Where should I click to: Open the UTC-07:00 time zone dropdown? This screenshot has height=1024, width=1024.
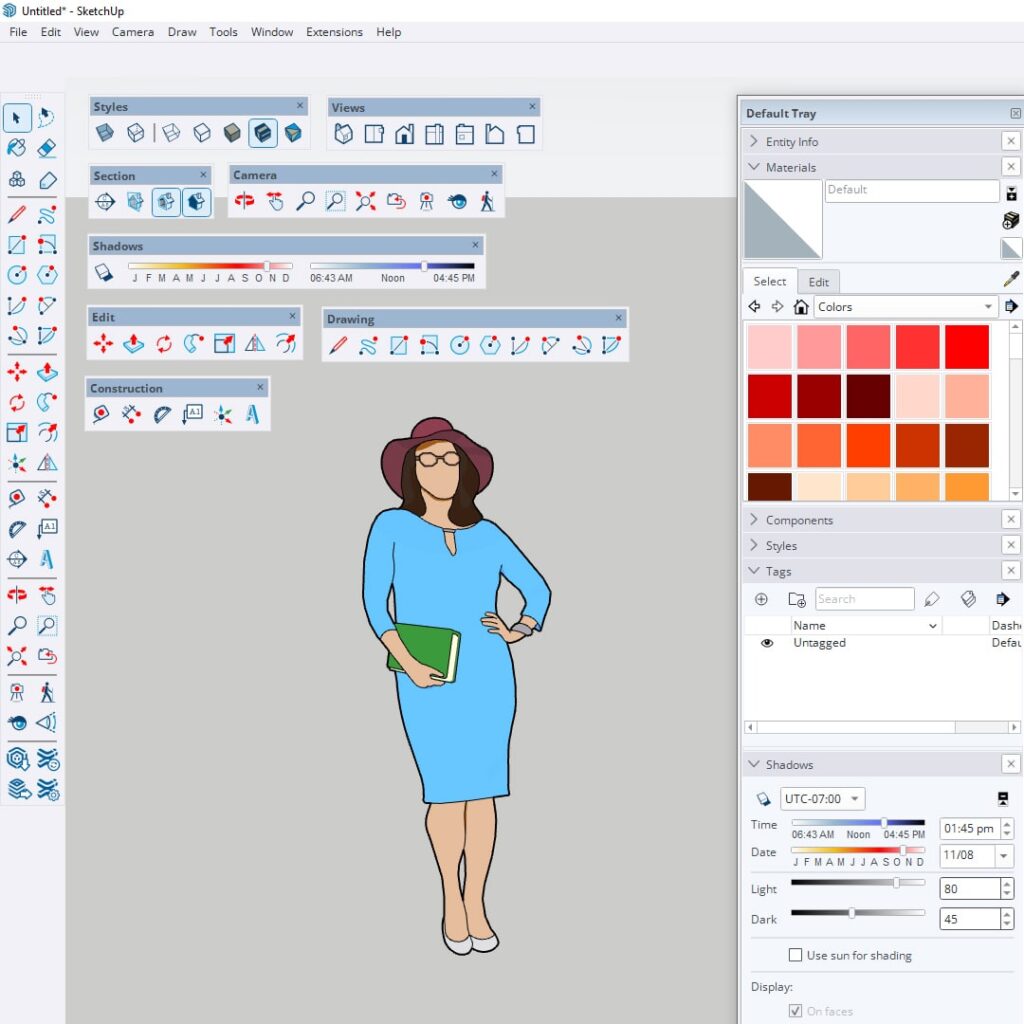(x=823, y=799)
